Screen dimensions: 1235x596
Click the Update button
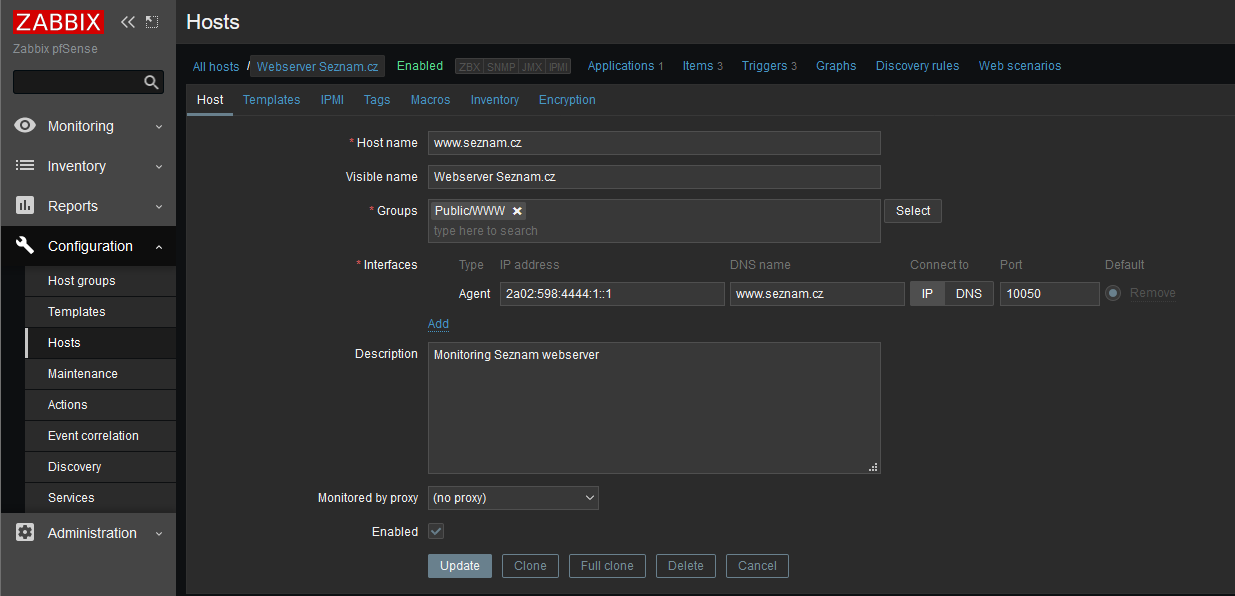click(460, 566)
